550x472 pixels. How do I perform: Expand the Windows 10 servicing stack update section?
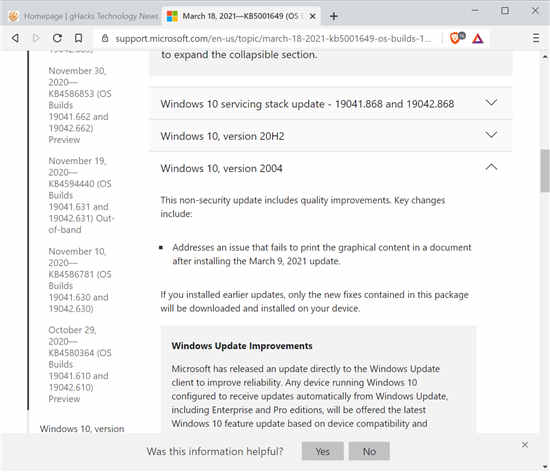pos(331,104)
